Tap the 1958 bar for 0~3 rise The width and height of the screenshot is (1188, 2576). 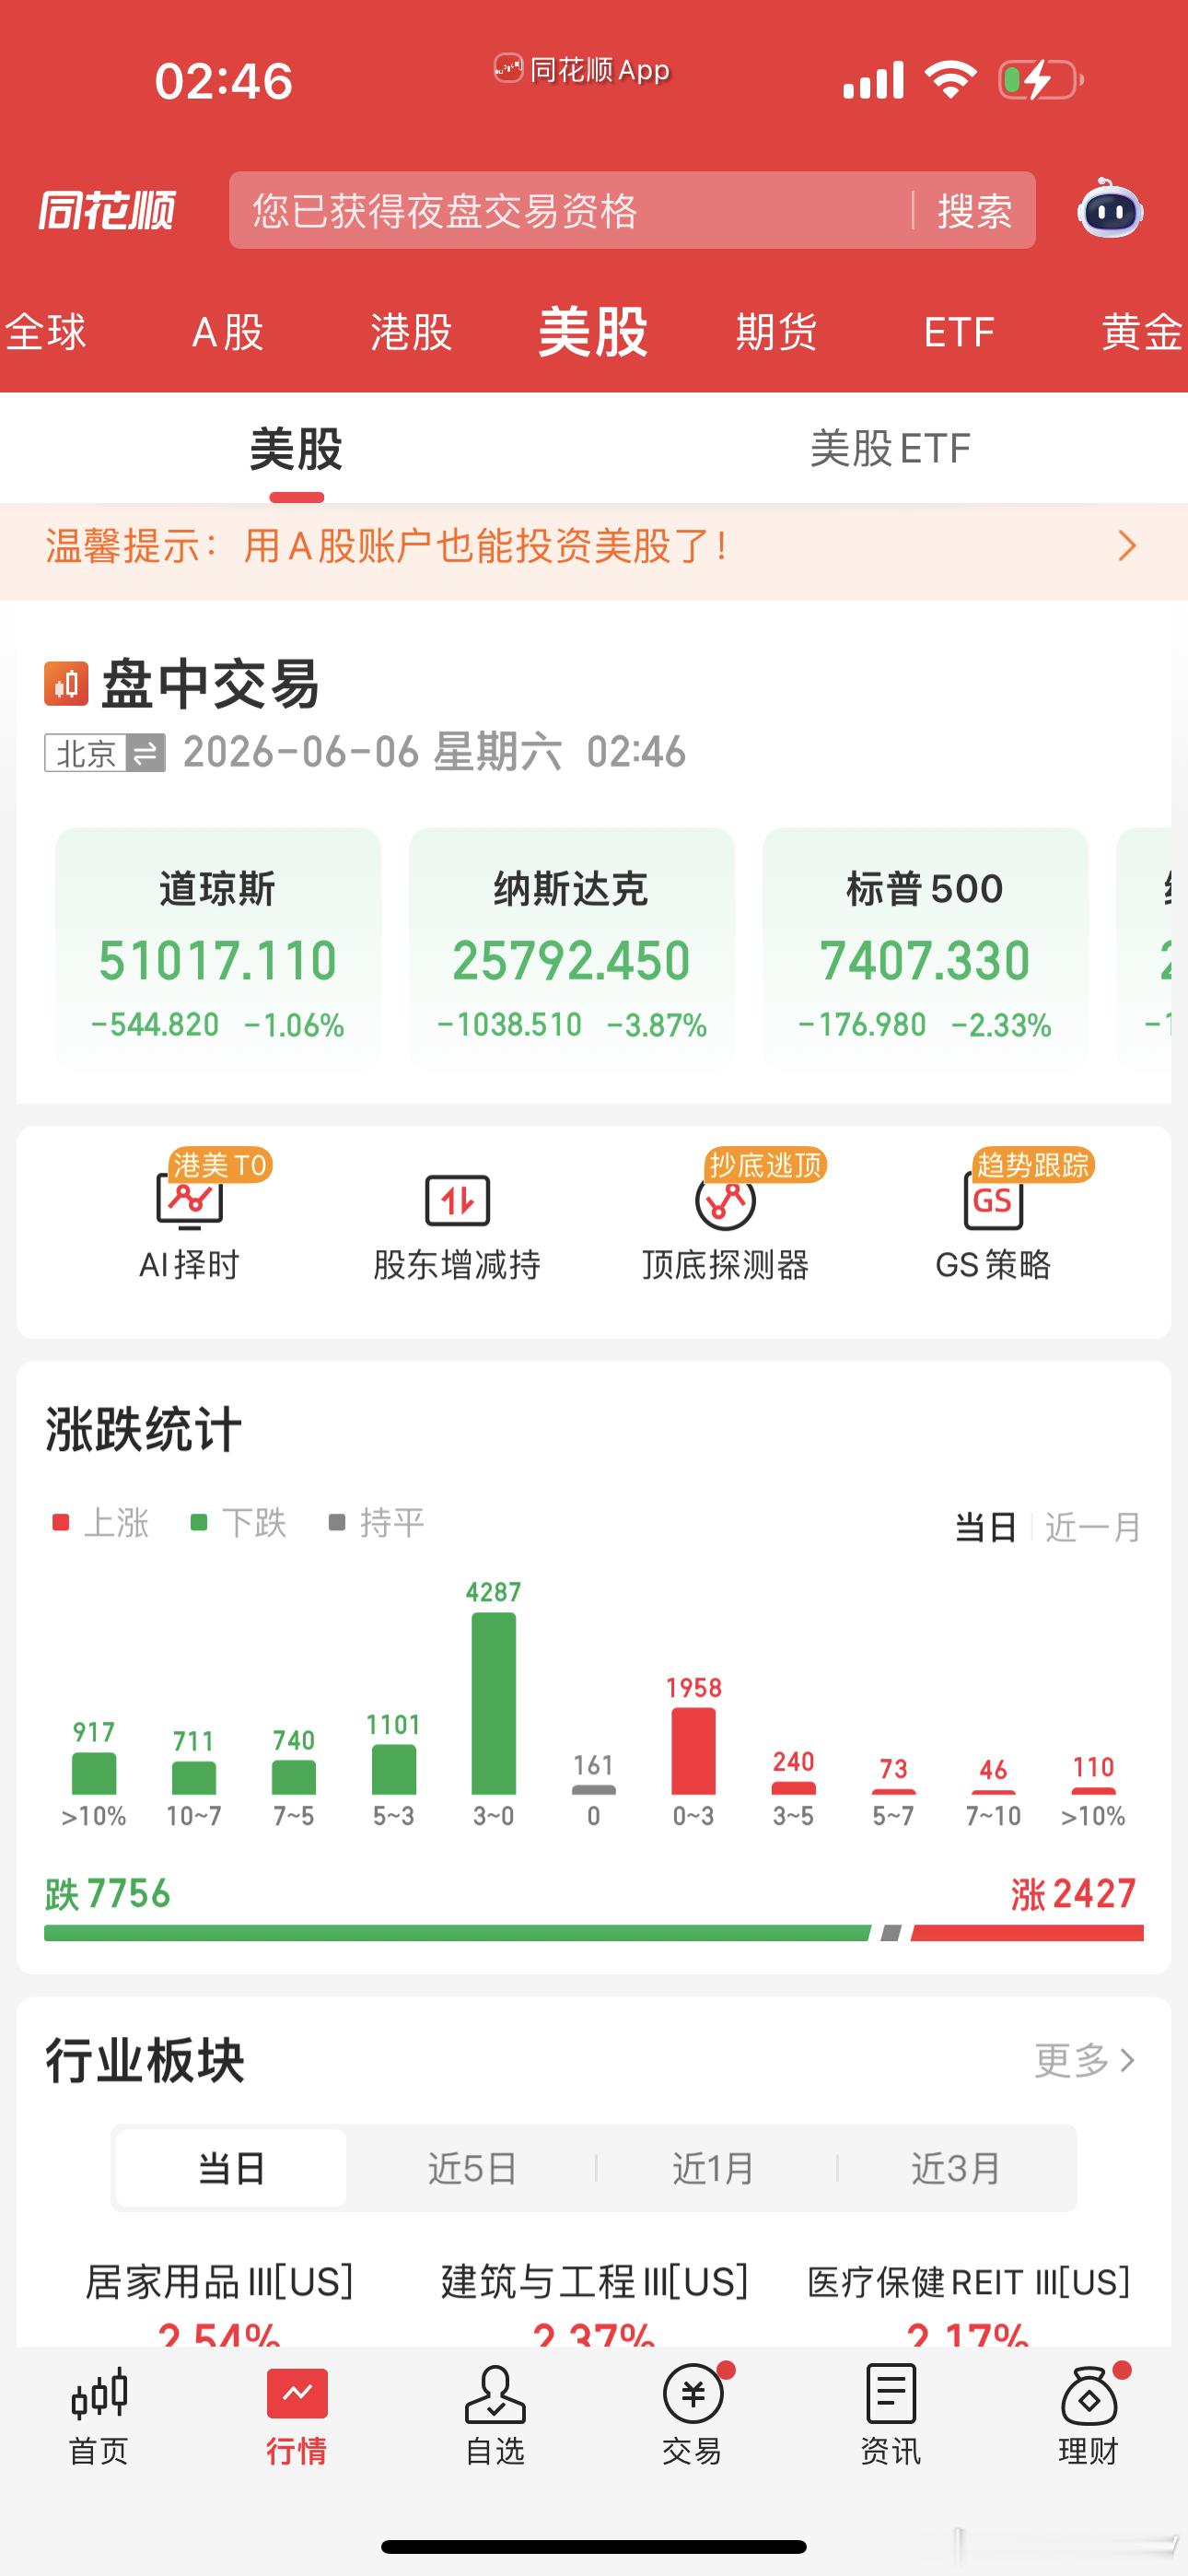click(694, 1751)
